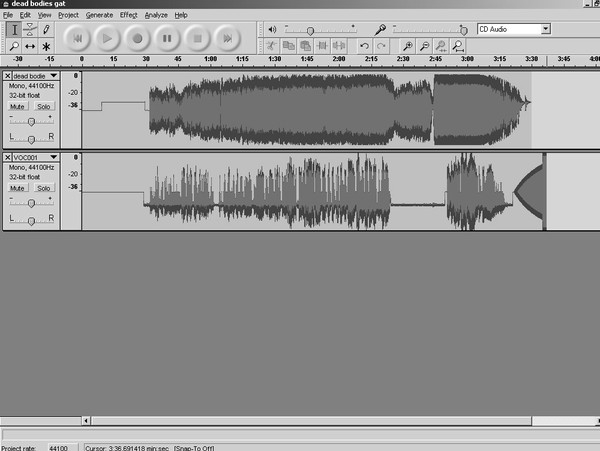600x451 pixels.
Task: Adjust gain slider of dead bodie track
Action: [x=31, y=120]
